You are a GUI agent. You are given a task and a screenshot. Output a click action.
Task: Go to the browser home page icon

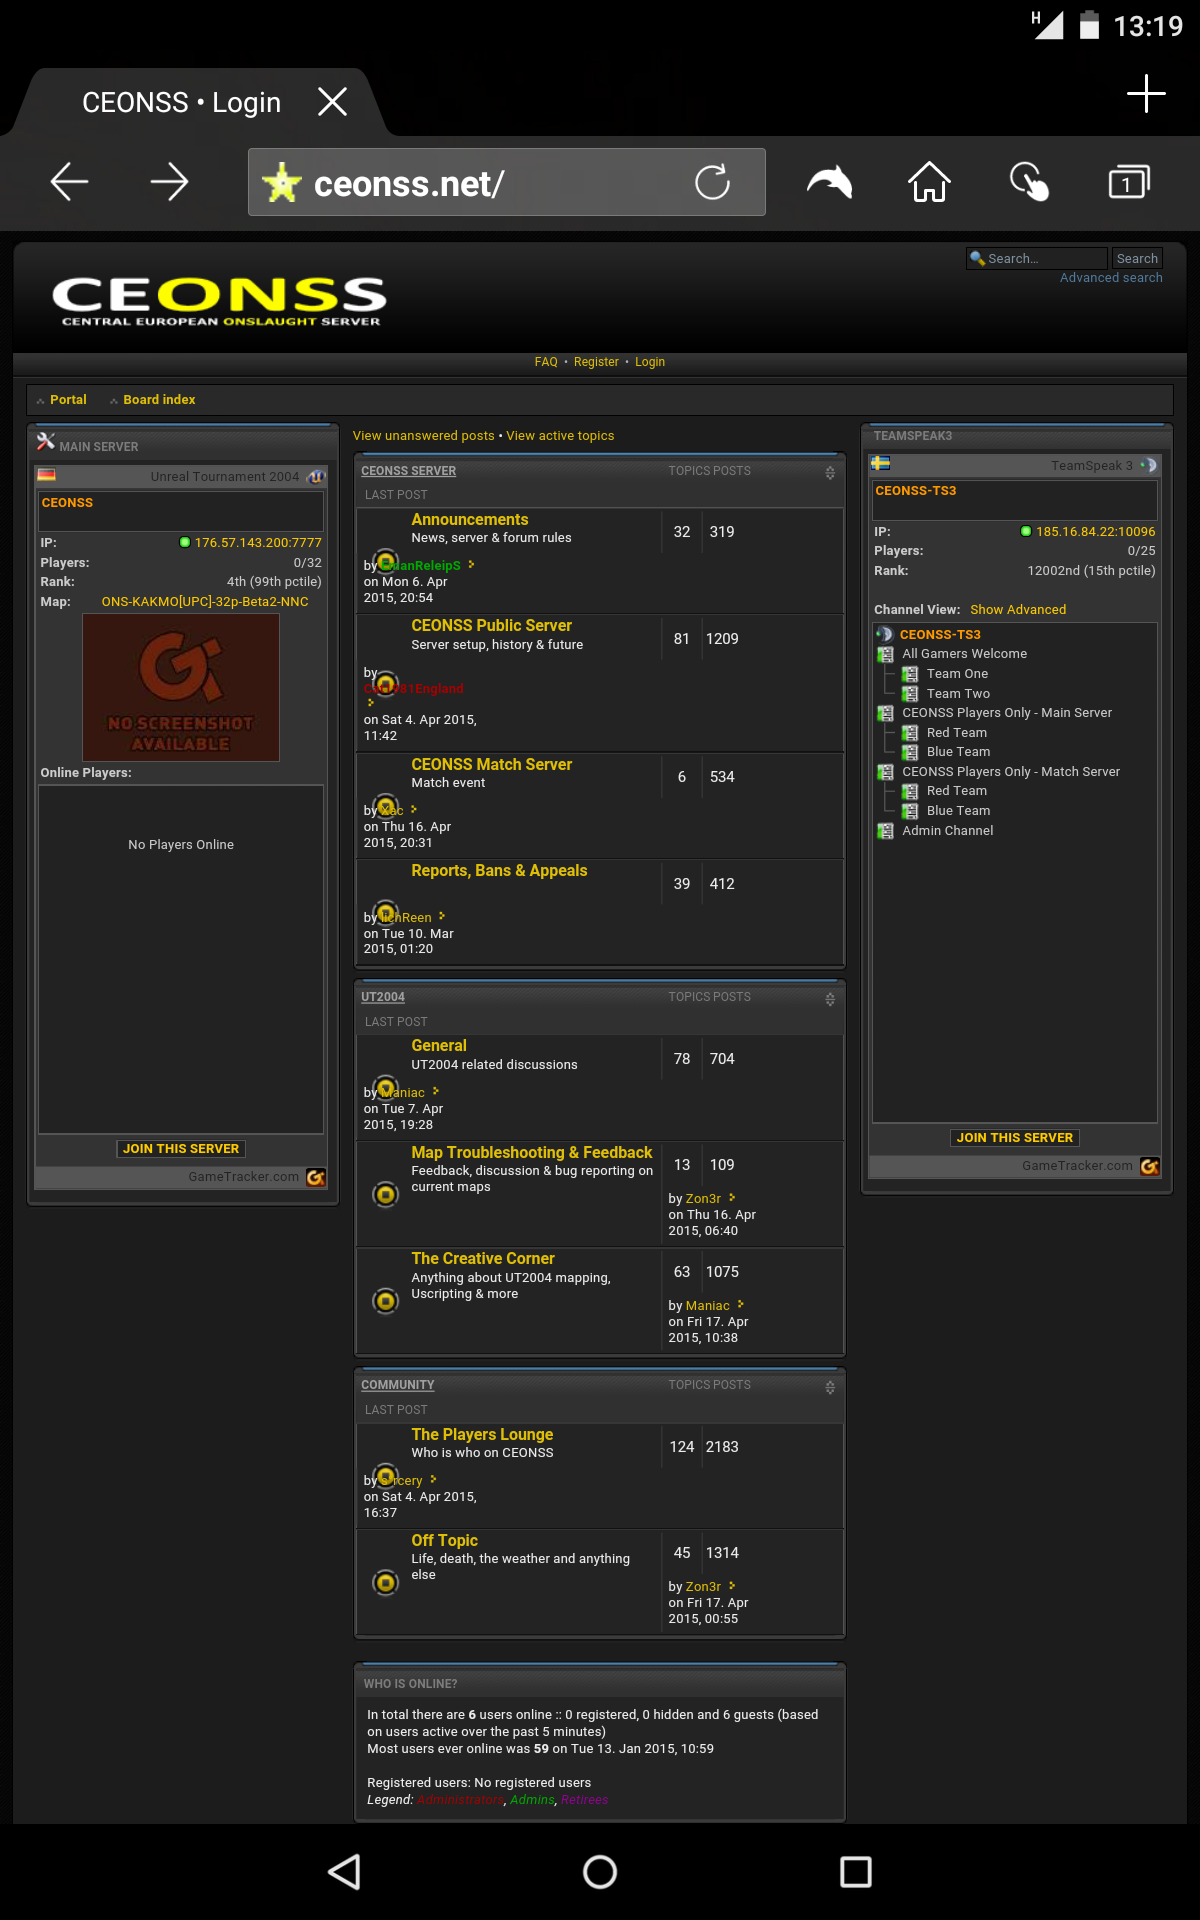click(929, 182)
